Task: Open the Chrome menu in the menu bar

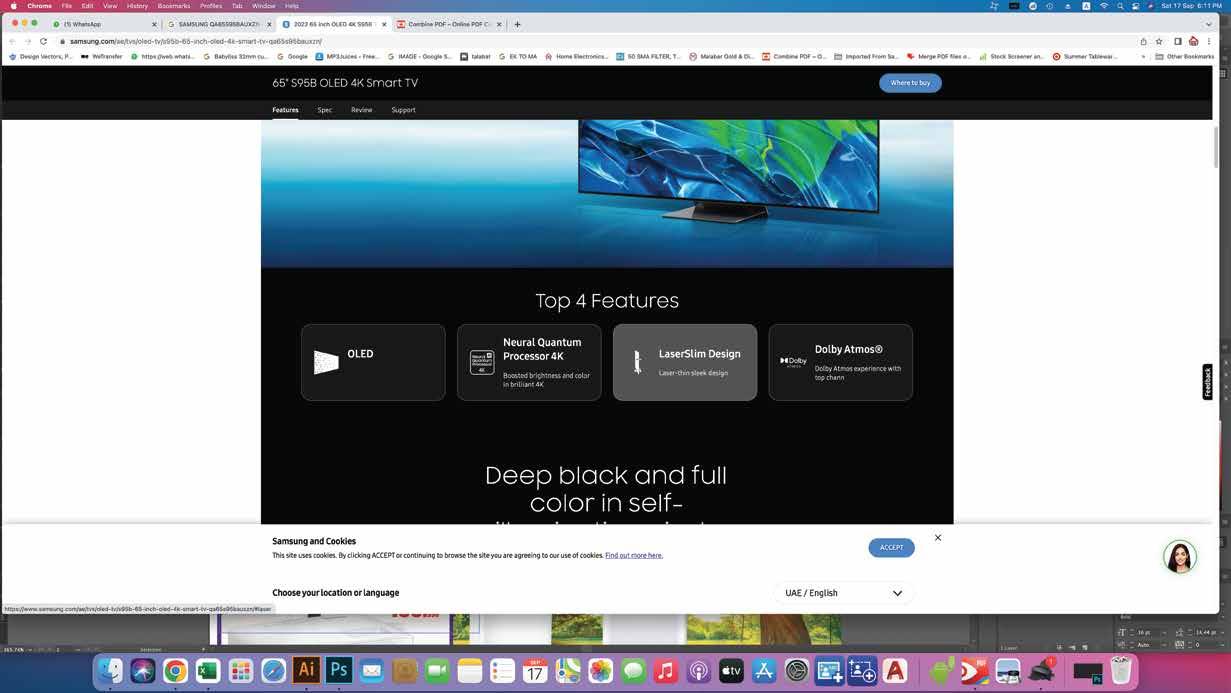Action: [x=40, y=6]
